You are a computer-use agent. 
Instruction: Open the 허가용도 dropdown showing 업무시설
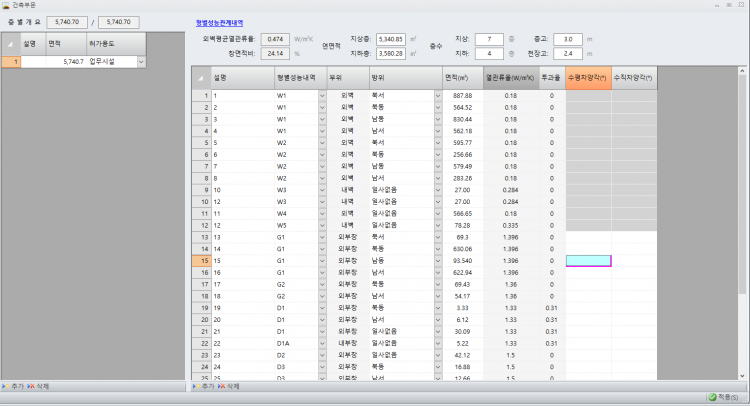(140, 62)
